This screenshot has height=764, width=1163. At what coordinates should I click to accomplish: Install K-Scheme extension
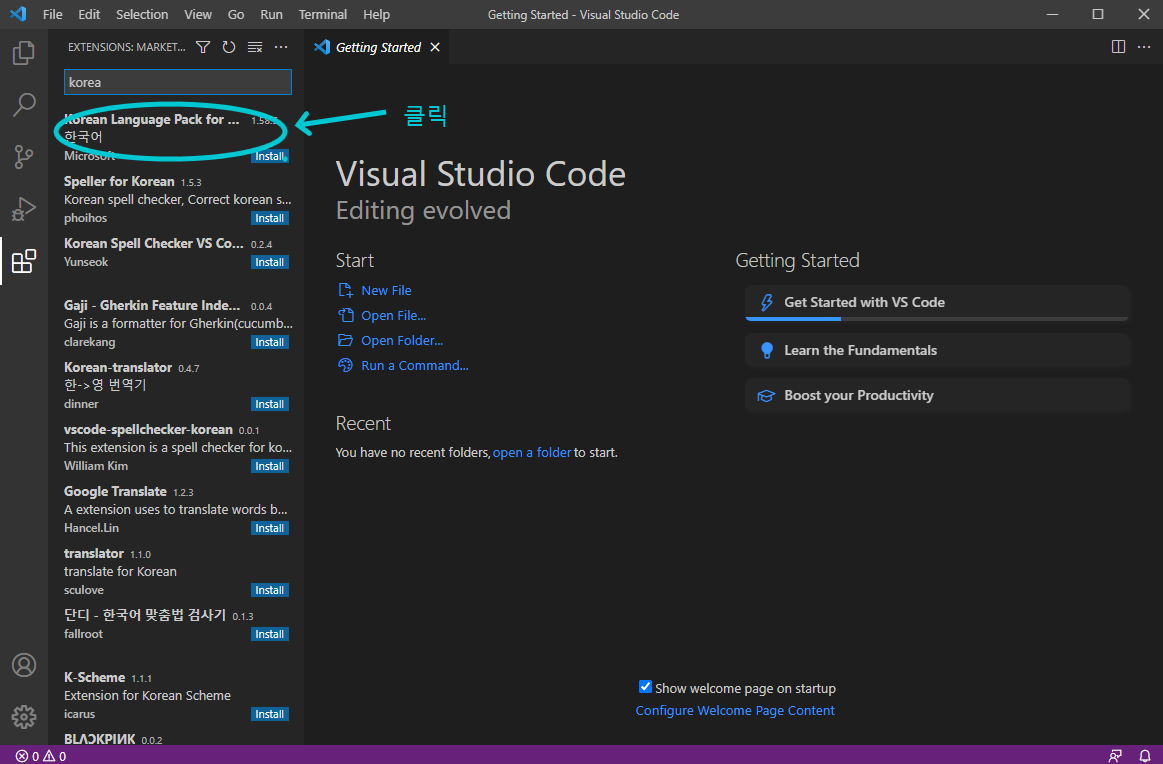(269, 714)
